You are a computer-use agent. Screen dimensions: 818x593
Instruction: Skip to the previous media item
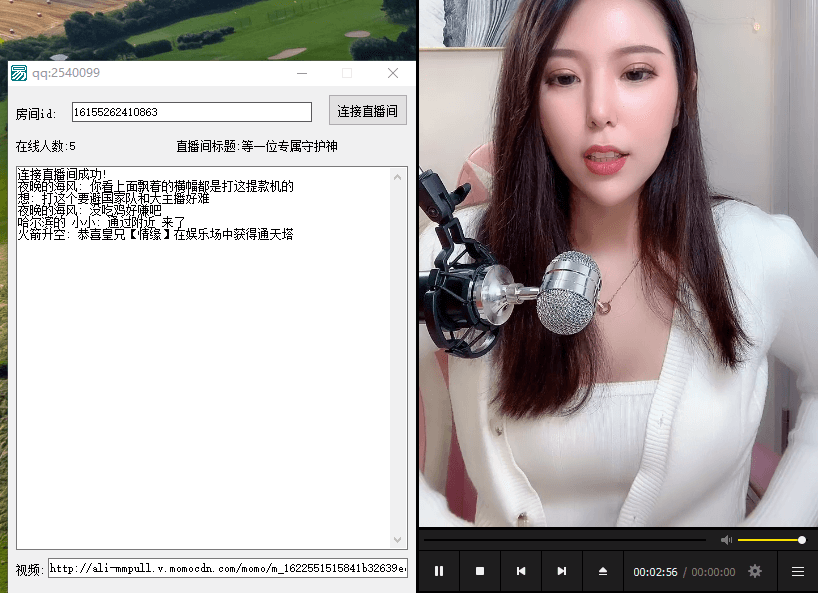point(521,571)
